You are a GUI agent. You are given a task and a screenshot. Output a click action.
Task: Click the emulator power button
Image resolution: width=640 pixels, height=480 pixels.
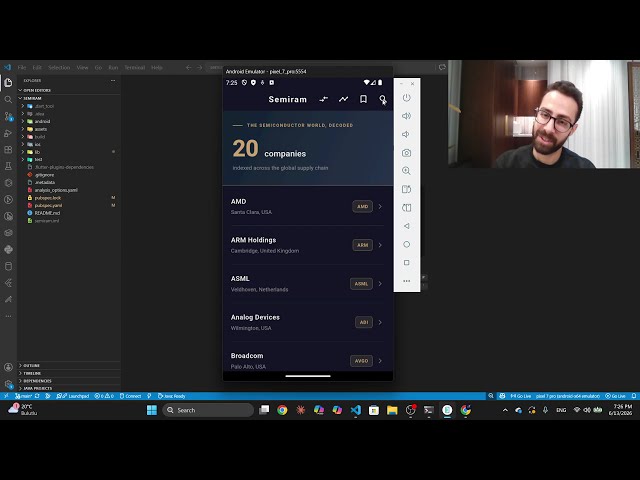407,98
